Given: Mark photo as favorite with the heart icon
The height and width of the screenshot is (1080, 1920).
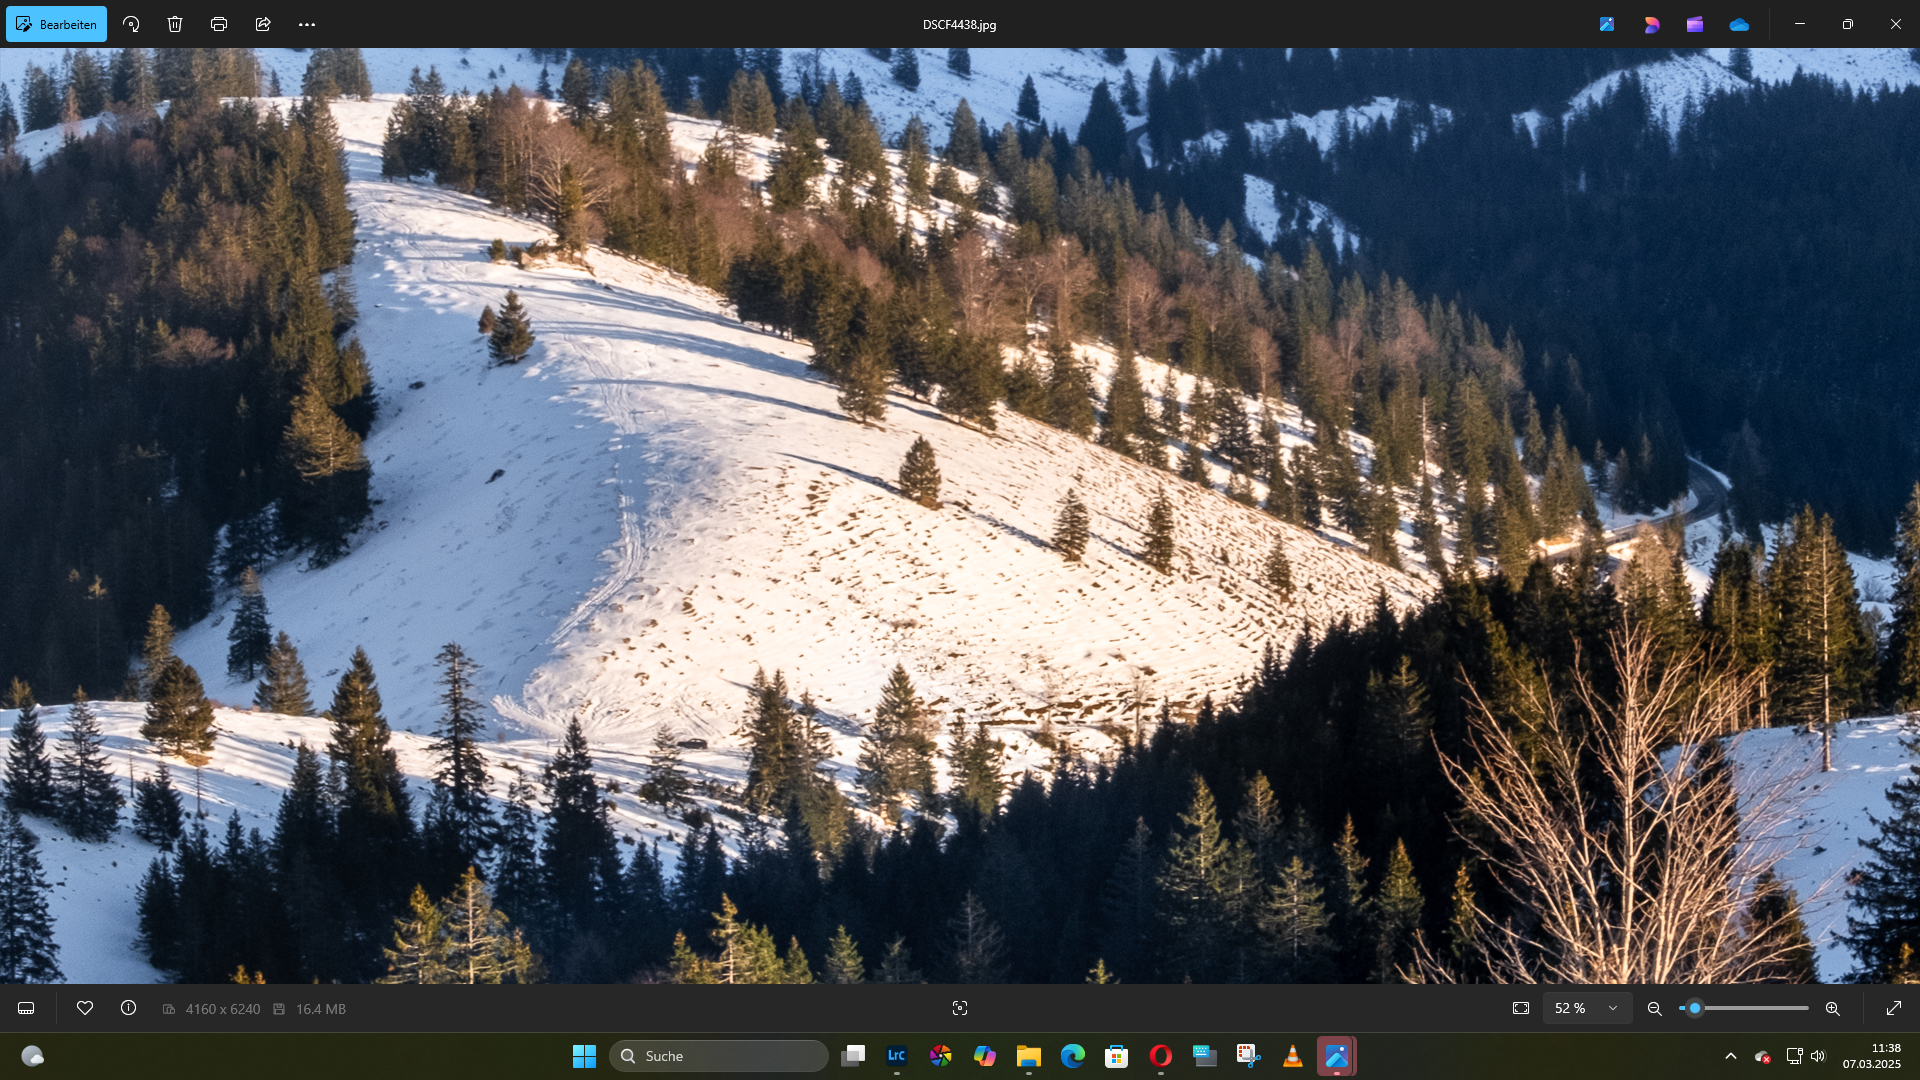Looking at the screenshot, I should point(85,1008).
